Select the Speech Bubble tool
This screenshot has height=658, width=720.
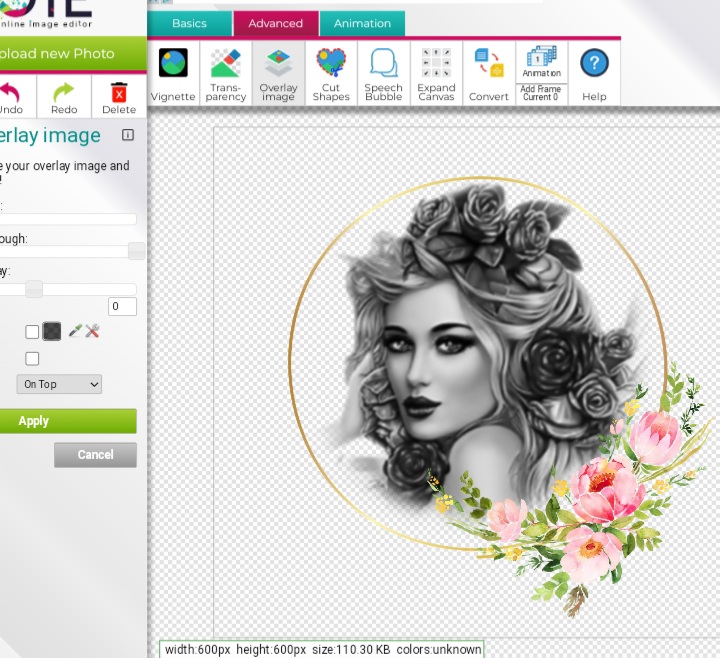pyautogui.click(x=383, y=73)
